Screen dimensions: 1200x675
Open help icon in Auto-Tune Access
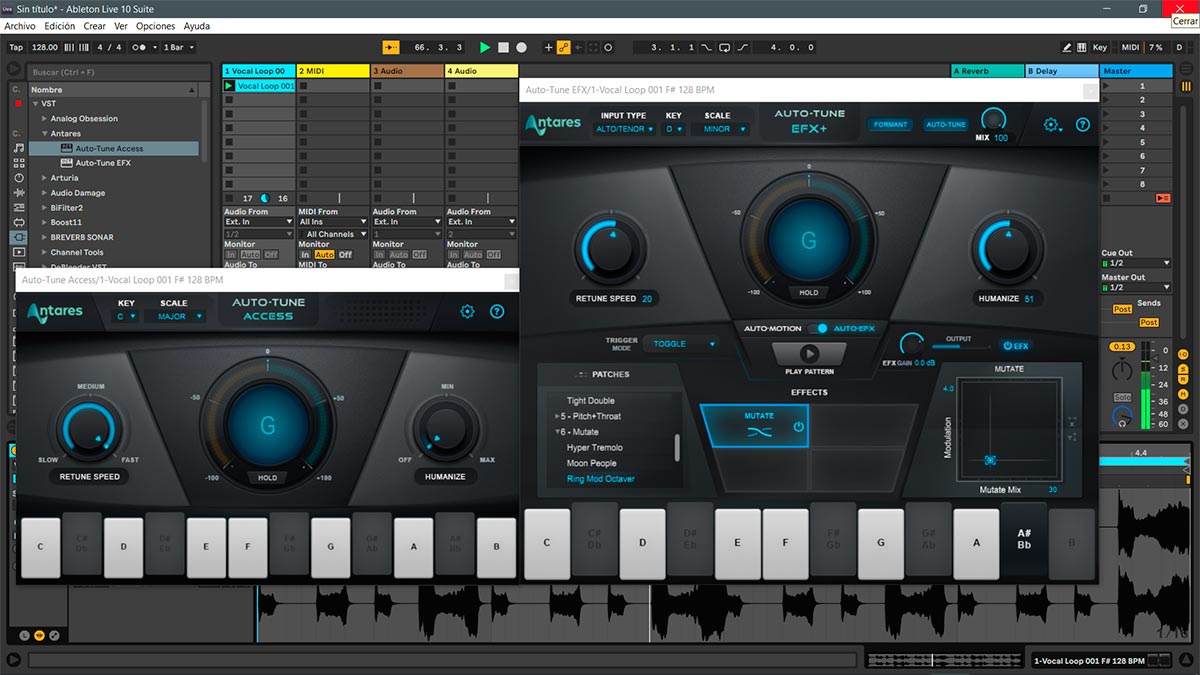tap(497, 312)
